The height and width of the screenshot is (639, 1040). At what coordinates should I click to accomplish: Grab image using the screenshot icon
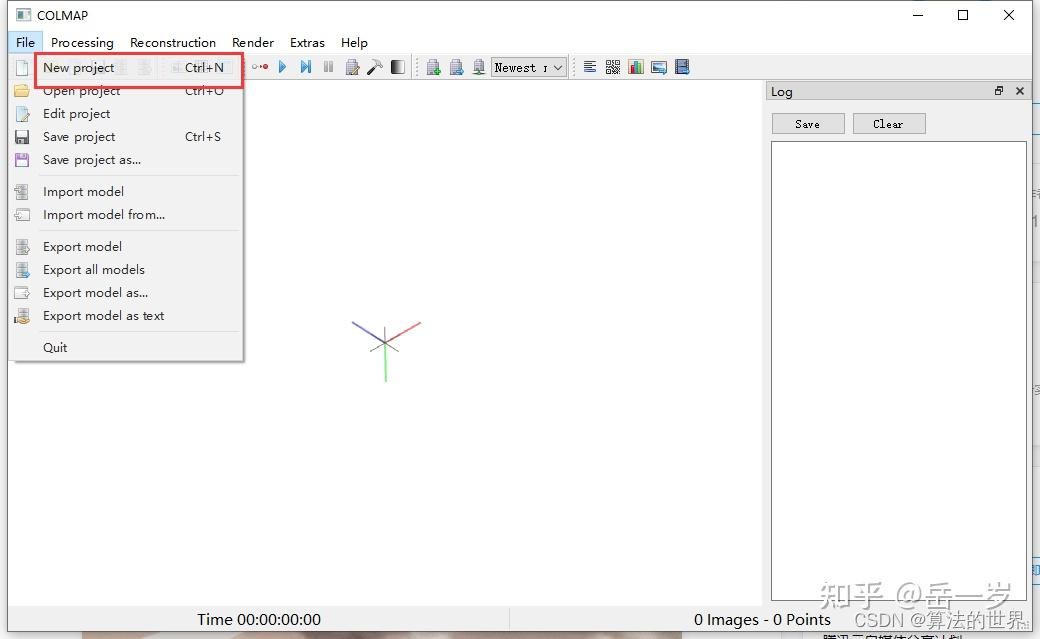pos(659,67)
